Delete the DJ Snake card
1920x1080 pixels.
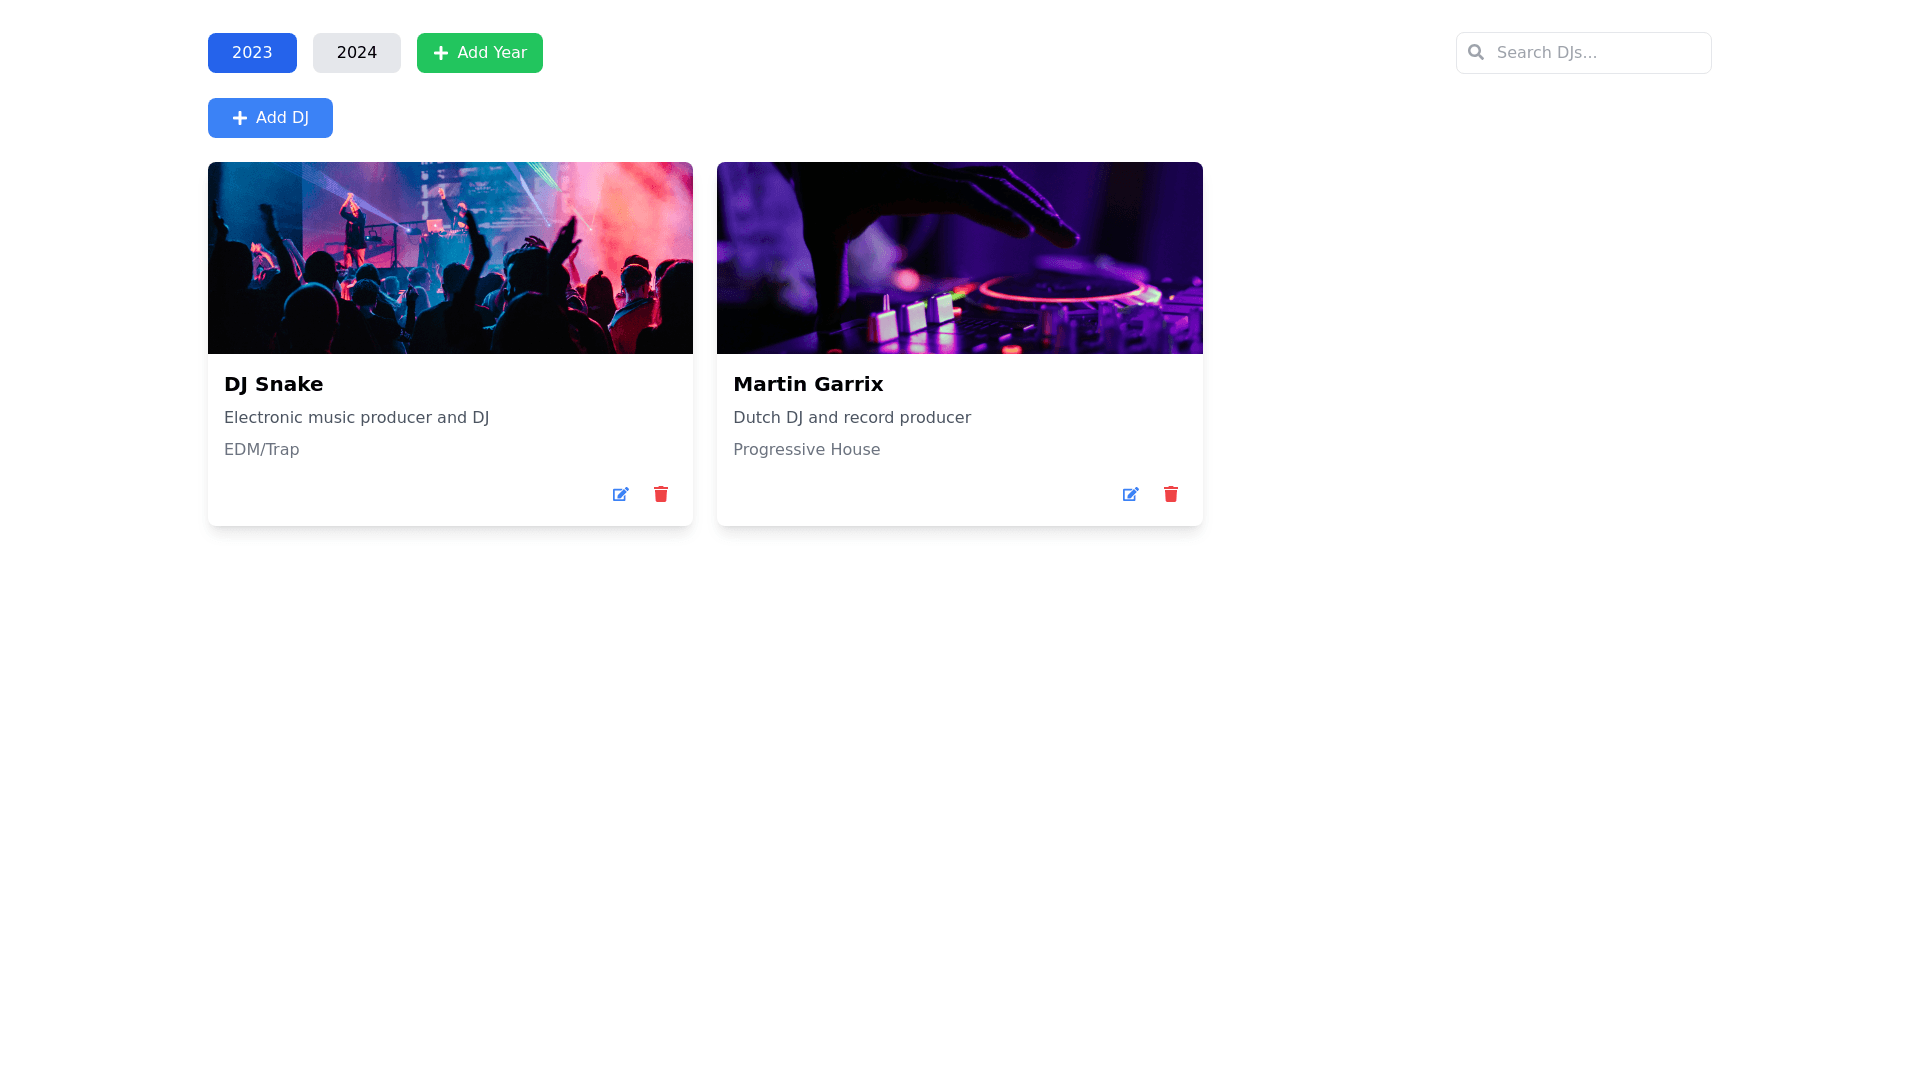tap(661, 494)
